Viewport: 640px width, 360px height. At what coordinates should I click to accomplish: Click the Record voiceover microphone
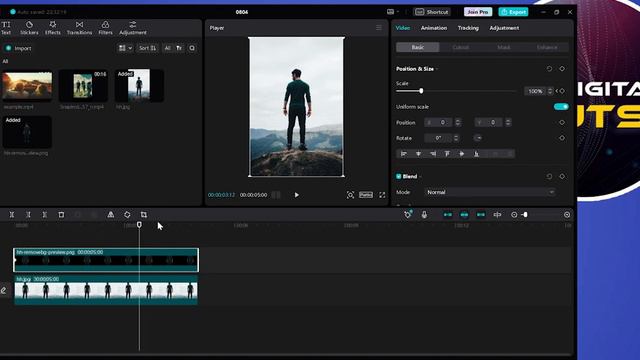pyautogui.click(x=424, y=215)
